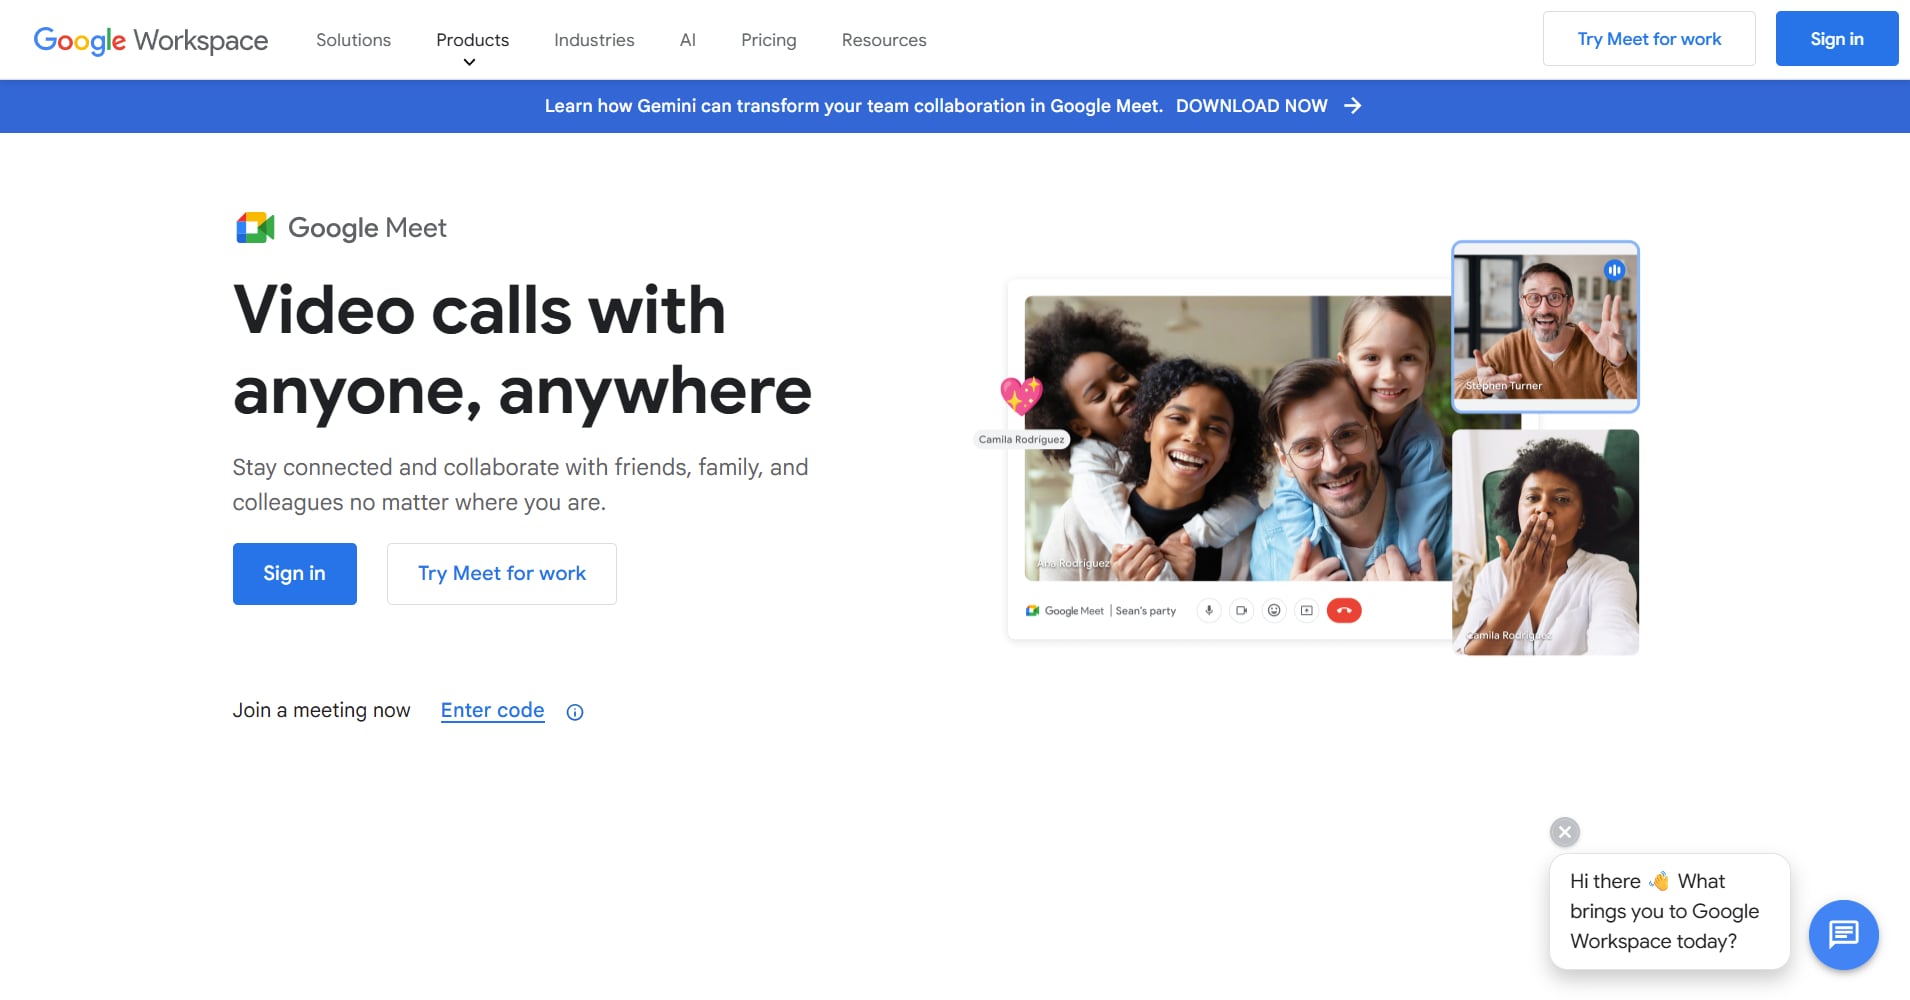Screen dimensions: 1910x1000
Task: Click the Hi there chat message
Action: [x=1669, y=911]
